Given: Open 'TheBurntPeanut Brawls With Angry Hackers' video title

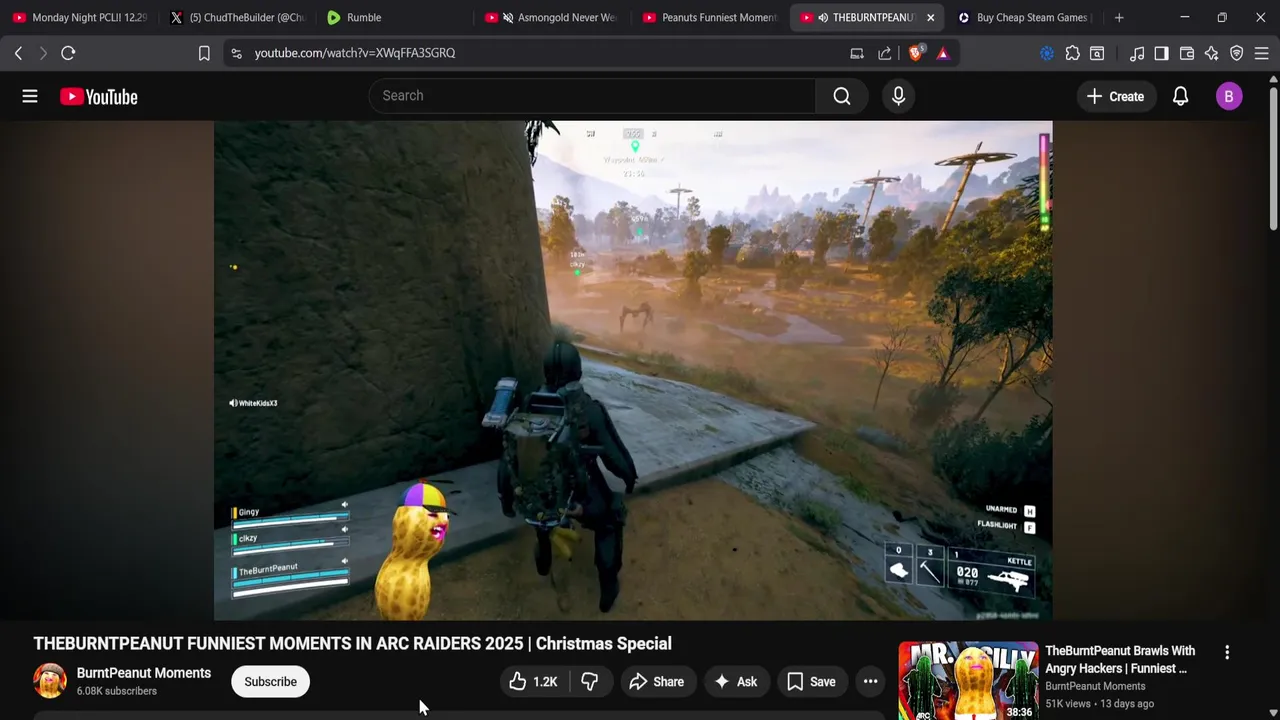Looking at the screenshot, I should tap(1120, 659).
